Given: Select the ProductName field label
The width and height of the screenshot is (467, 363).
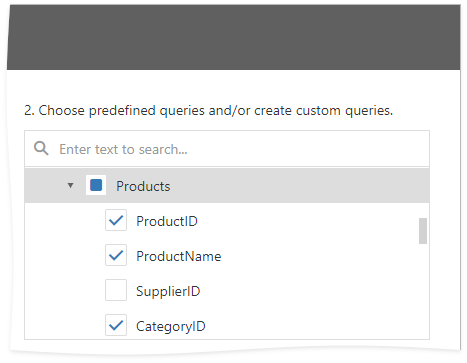Looking at the screenshot, I should point(179,256).
